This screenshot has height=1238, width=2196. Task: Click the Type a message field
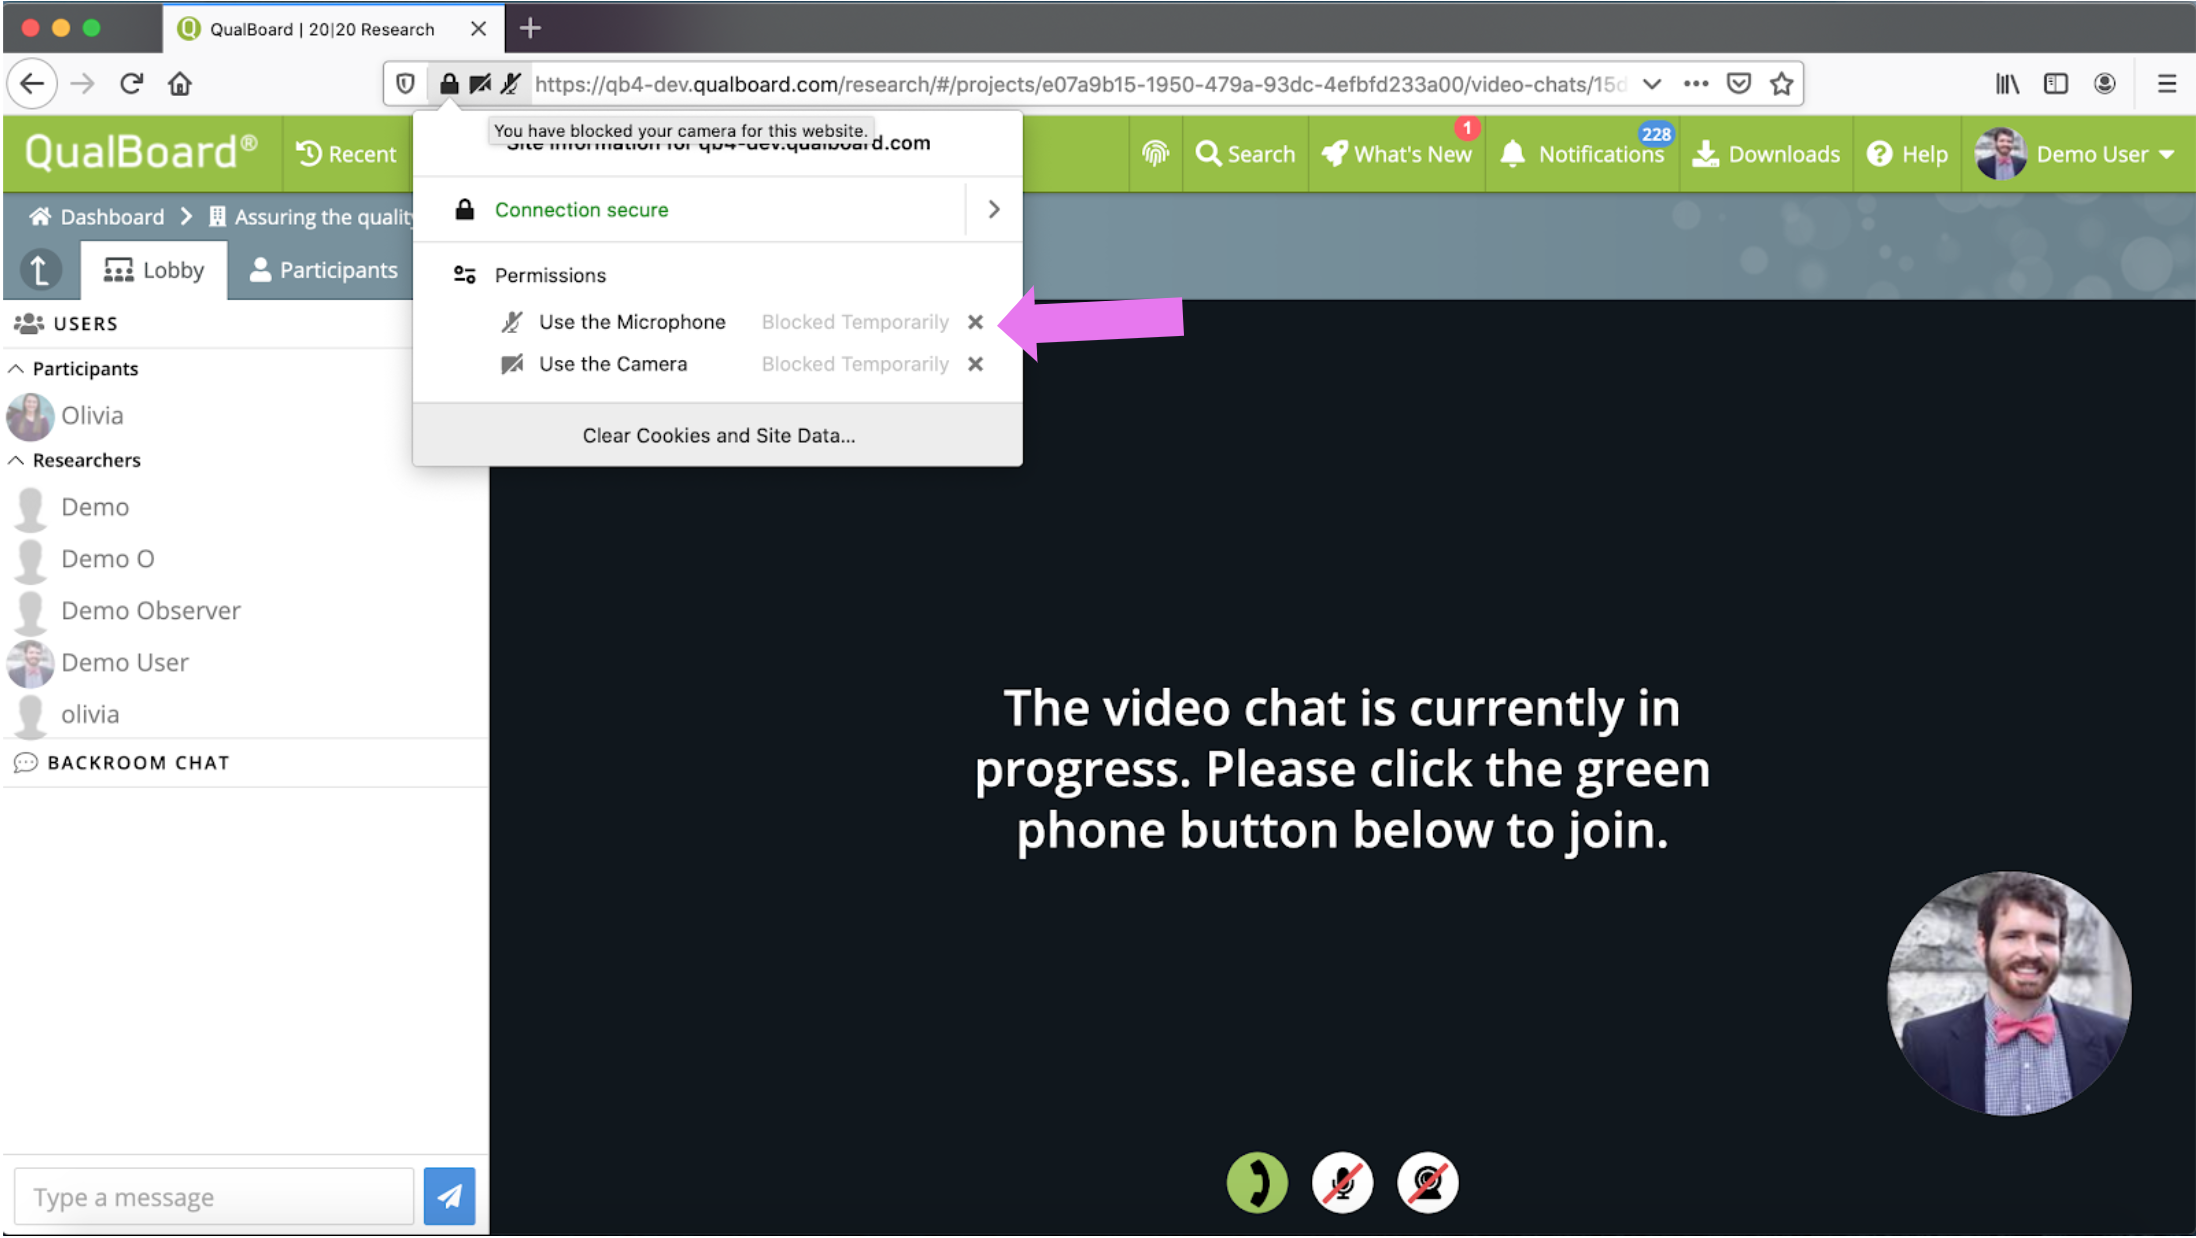(214, 1197)
